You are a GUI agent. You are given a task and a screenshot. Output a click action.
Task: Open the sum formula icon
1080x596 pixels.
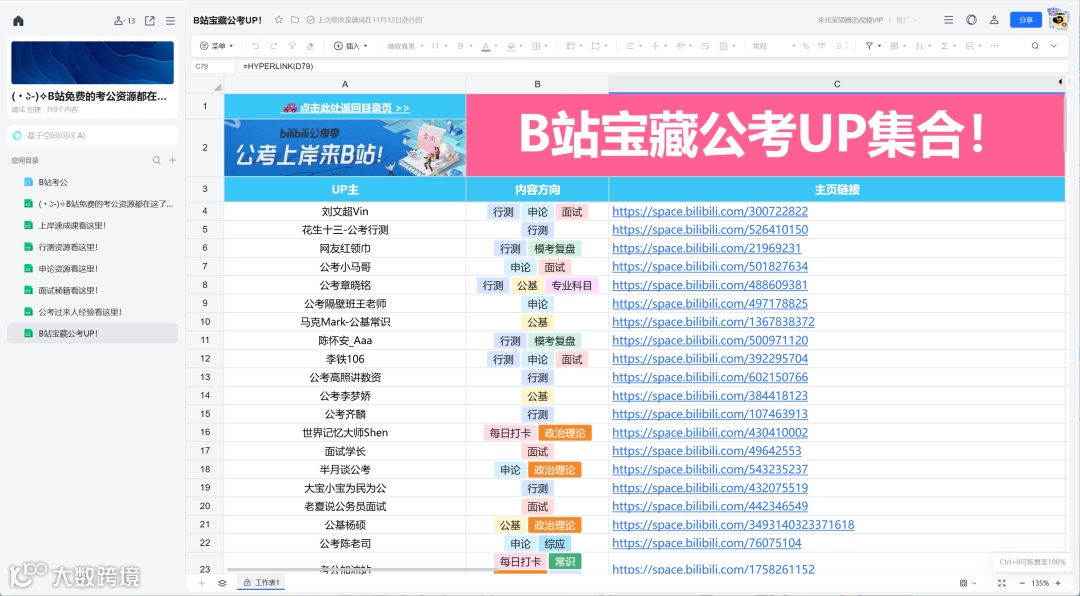(947, 46)
